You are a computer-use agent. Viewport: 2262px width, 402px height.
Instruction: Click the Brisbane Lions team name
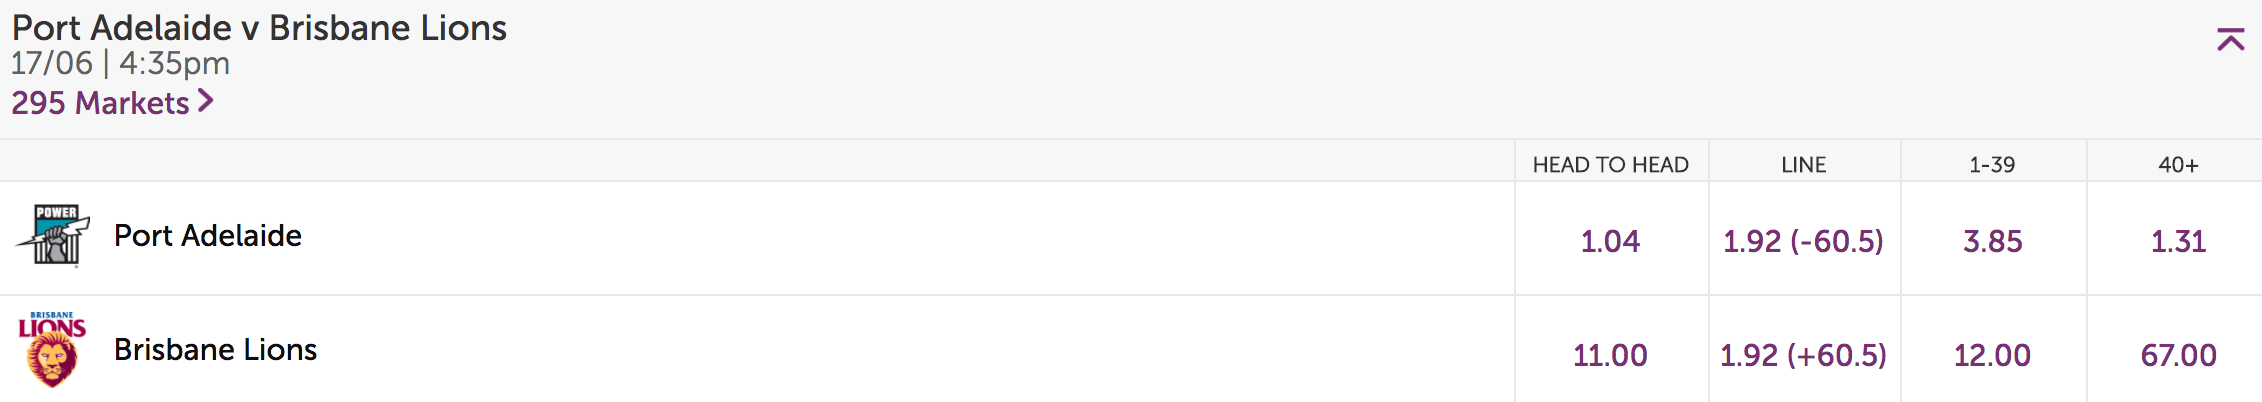pos(215,350)
